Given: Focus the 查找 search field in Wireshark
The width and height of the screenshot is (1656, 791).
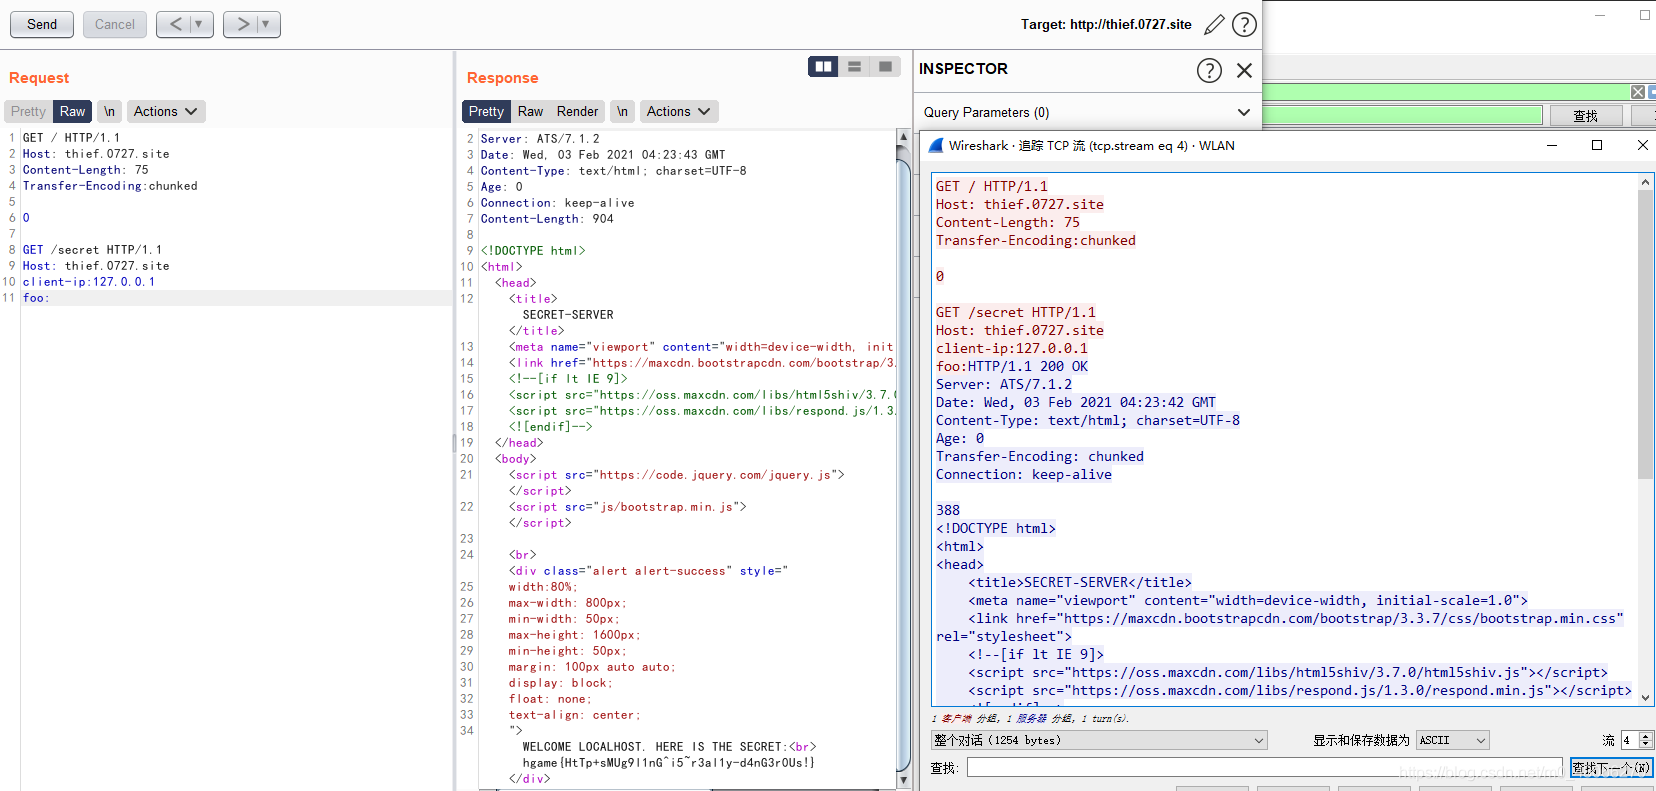Looking at the screenshot, I should [x=1264, y=768].
